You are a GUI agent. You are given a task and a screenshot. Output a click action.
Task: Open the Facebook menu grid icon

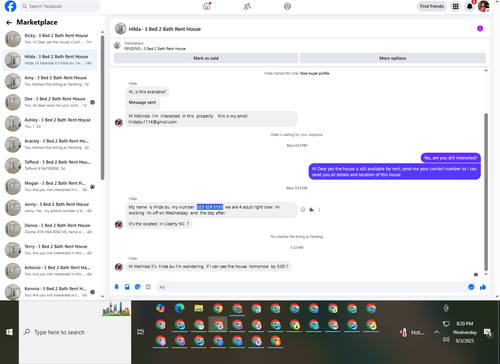point(455,6)
